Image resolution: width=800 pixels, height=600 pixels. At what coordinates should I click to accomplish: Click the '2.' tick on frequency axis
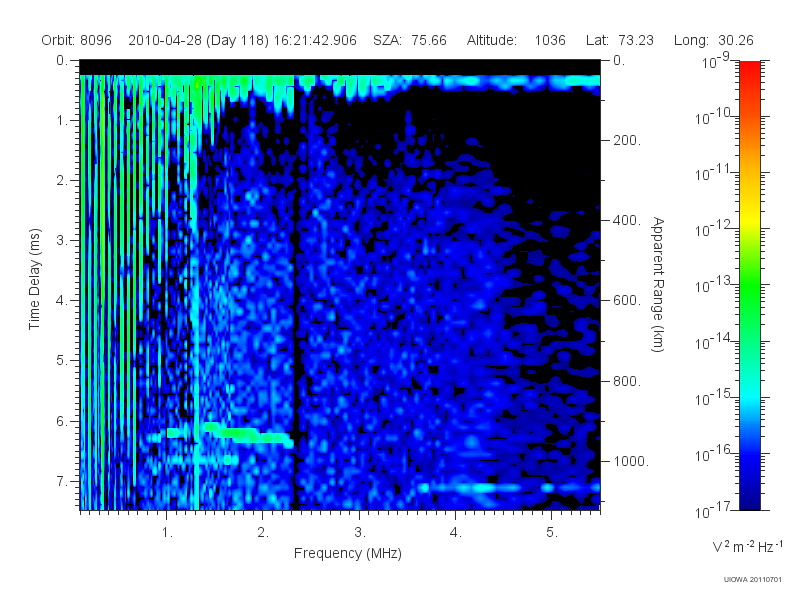click(263, 533)
